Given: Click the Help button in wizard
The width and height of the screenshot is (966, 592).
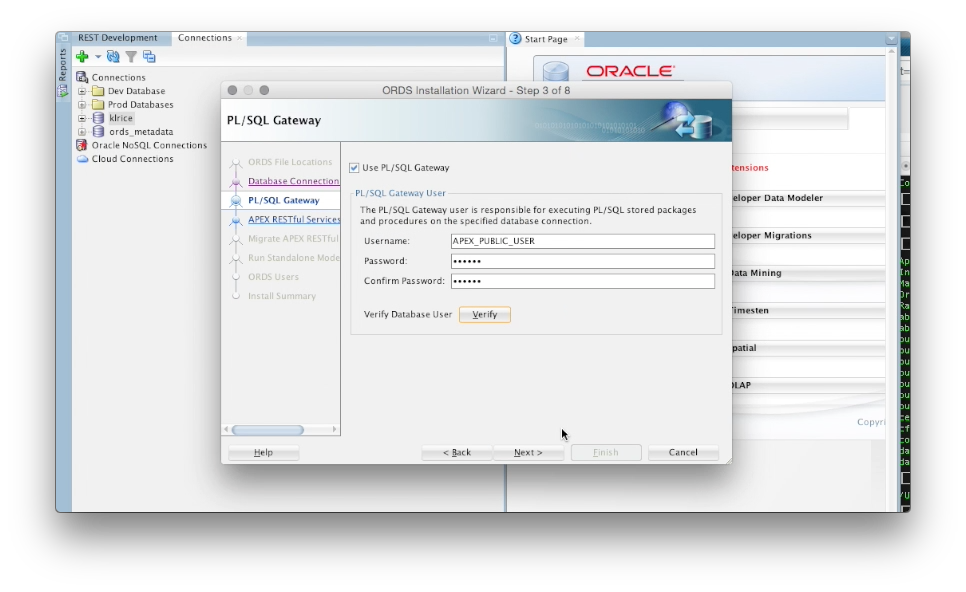Looking at the screenshot, I should point(263,452).
